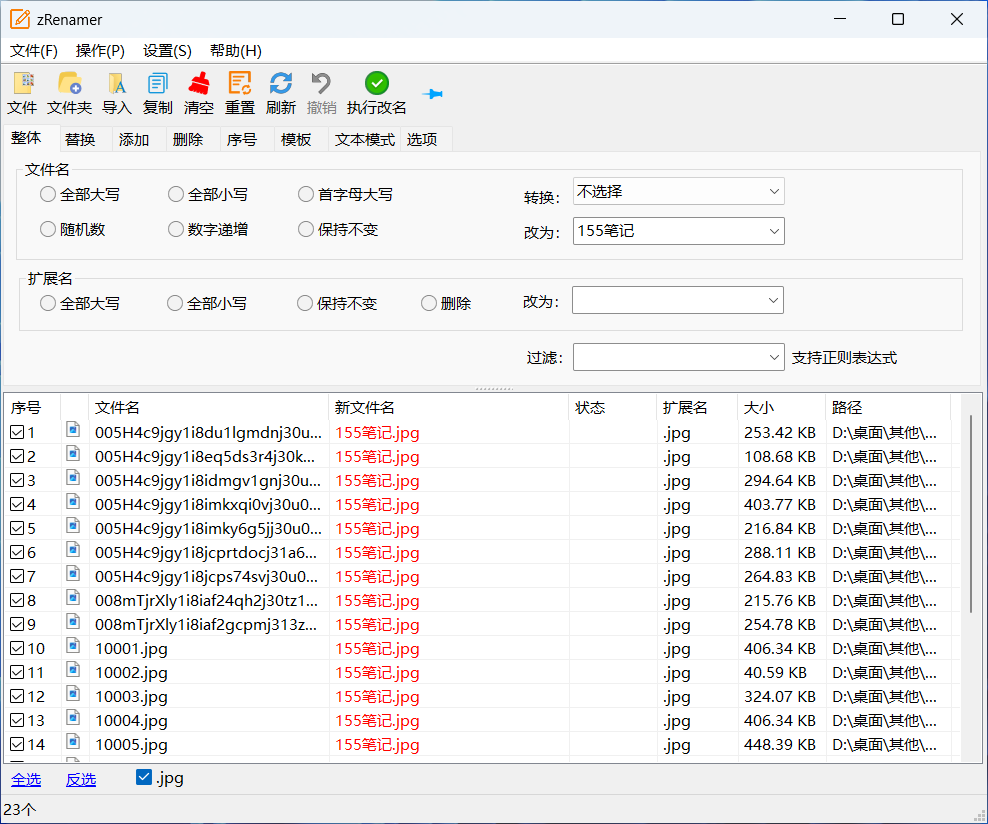Uncheck the checkbox for row 10 (10001.jpg)
The image size is (988, 824).
[17, 648]
